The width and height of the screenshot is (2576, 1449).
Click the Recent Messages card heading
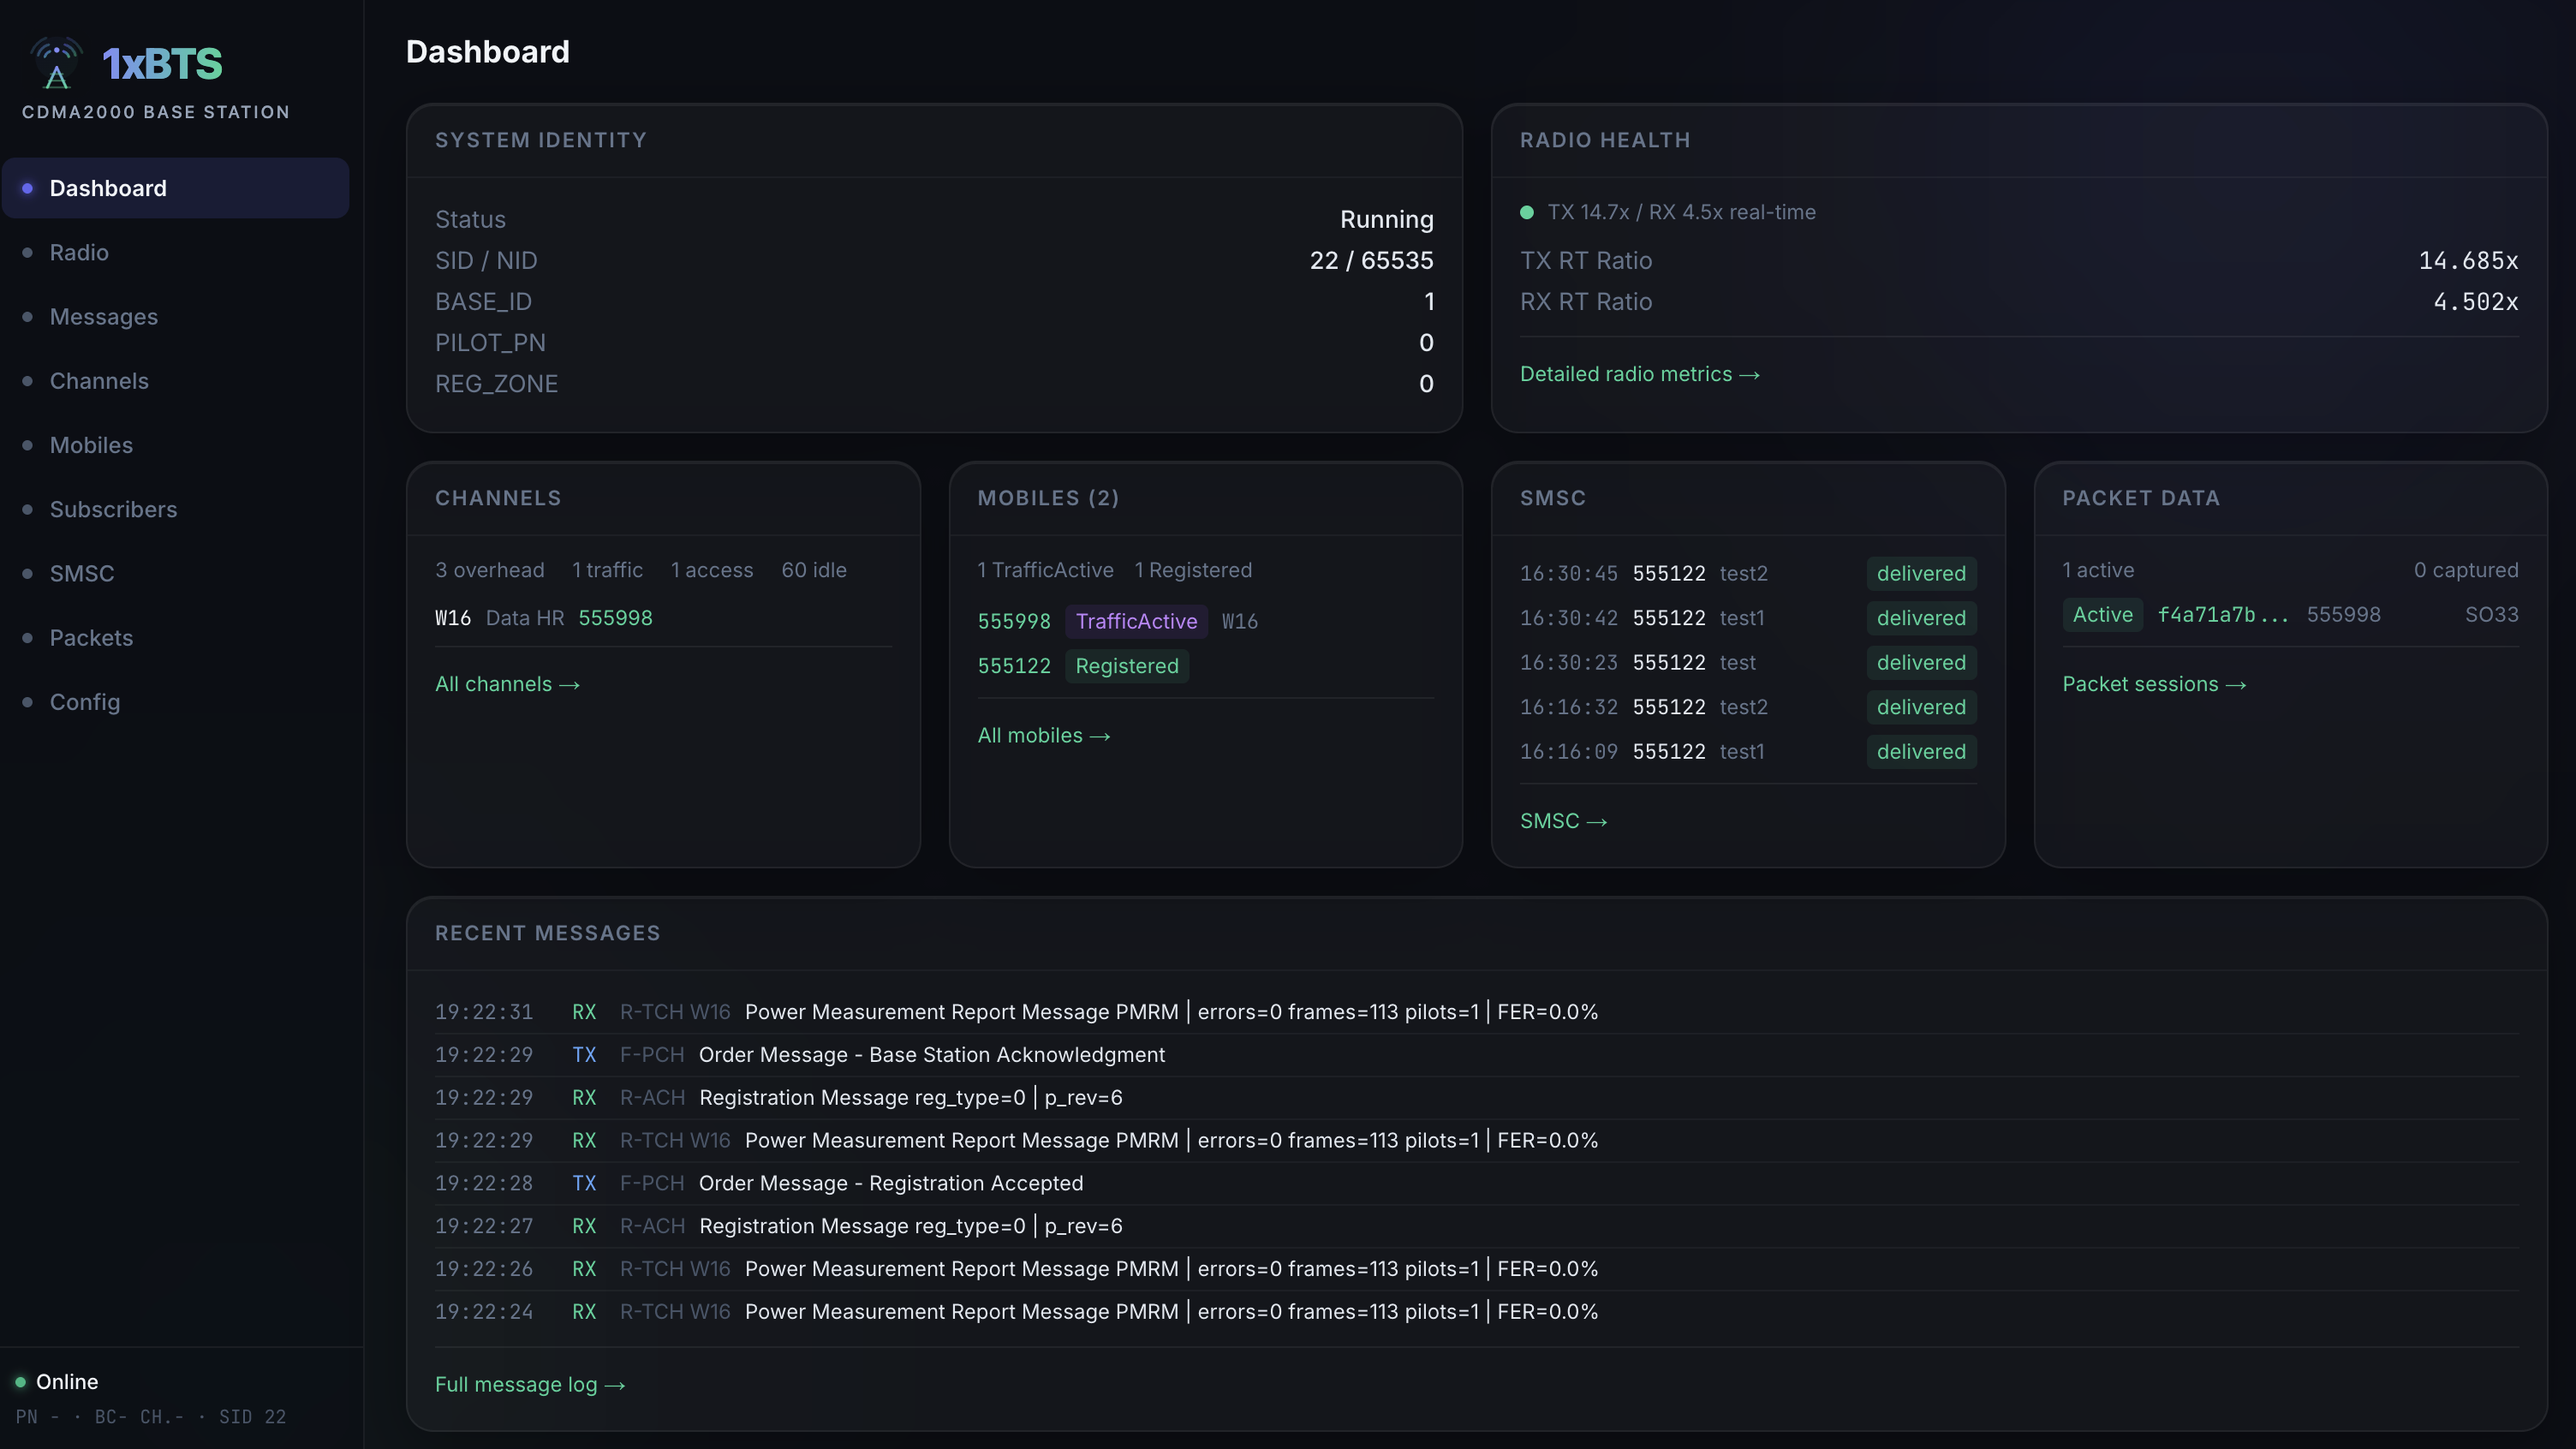click(547, 933)
